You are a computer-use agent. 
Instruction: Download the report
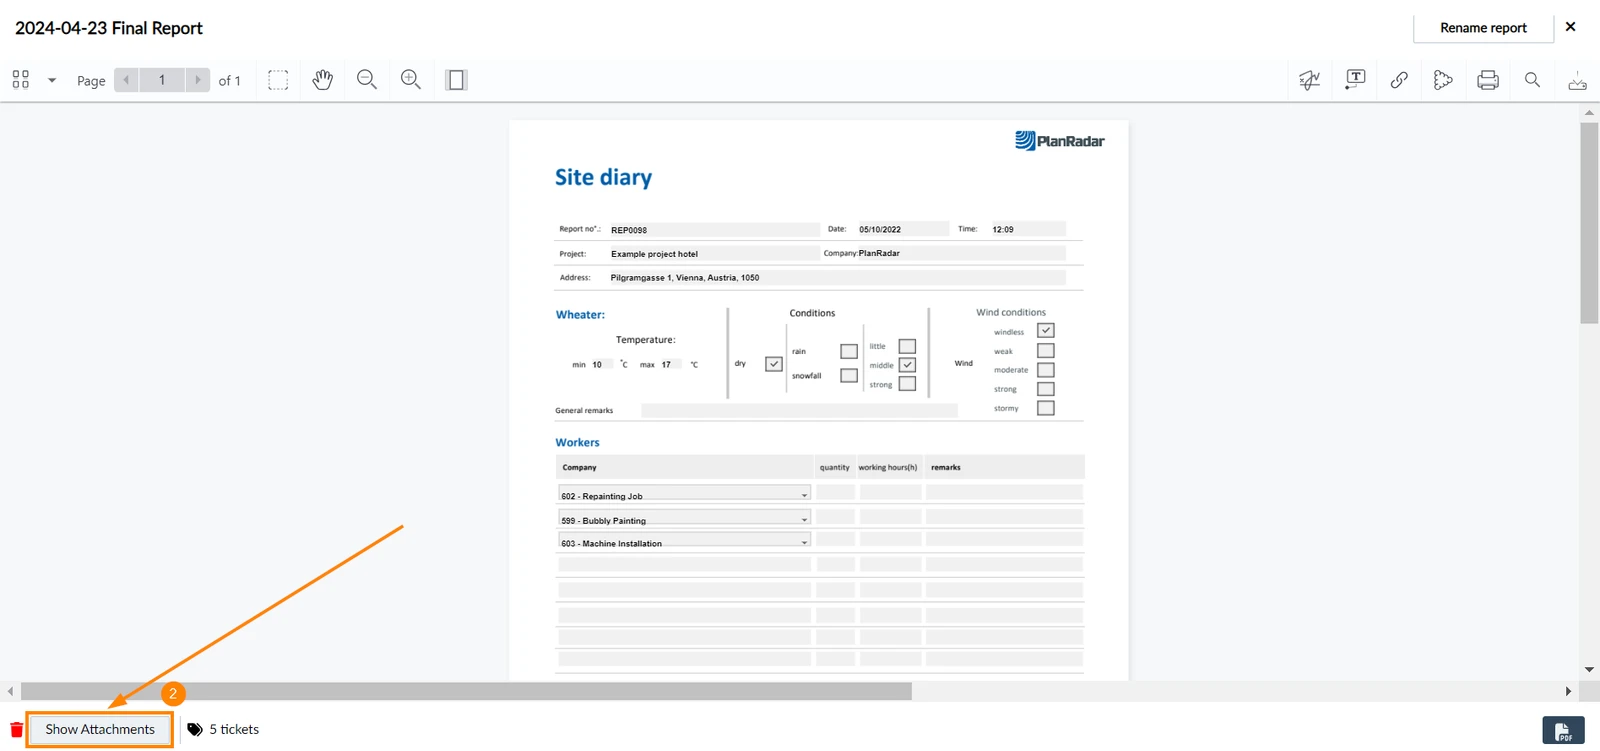1577,80
